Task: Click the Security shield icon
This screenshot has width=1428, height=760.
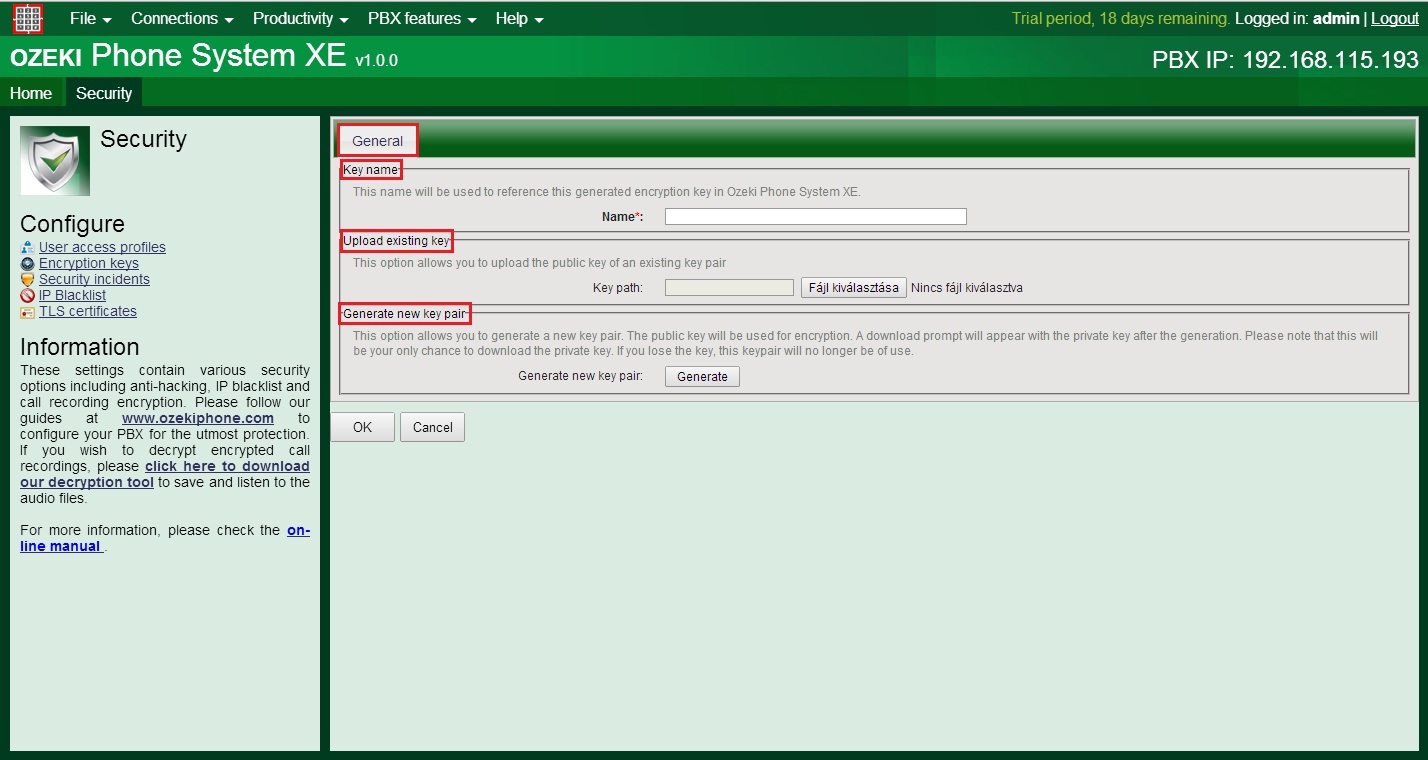Action: pyautogui.click(x=55, y=160)
